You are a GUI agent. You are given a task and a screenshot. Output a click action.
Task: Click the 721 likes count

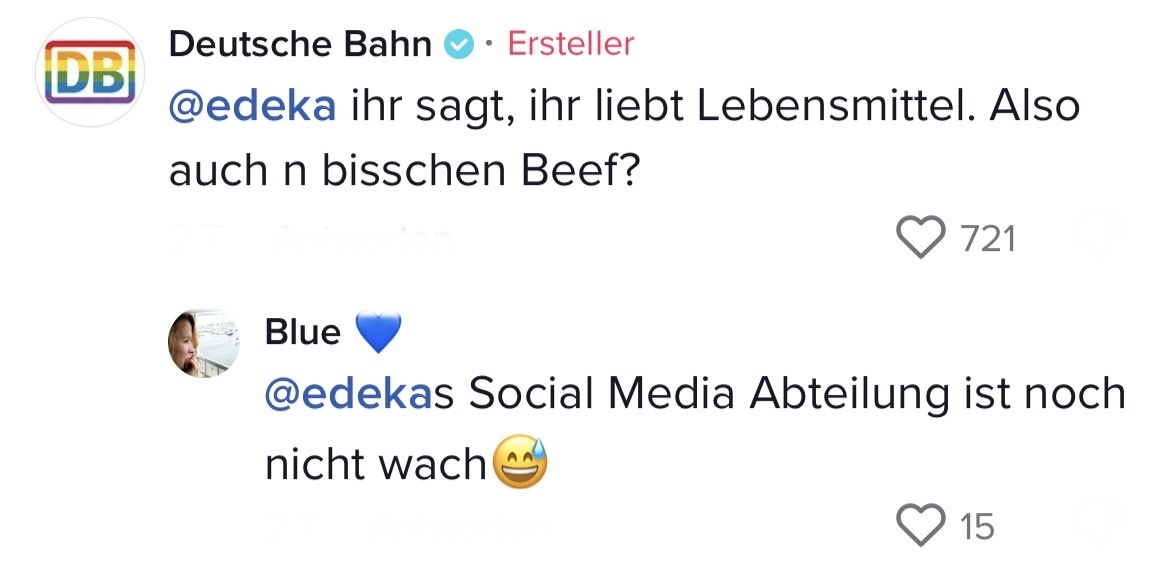pyautogui.click(x=987, y=240)
